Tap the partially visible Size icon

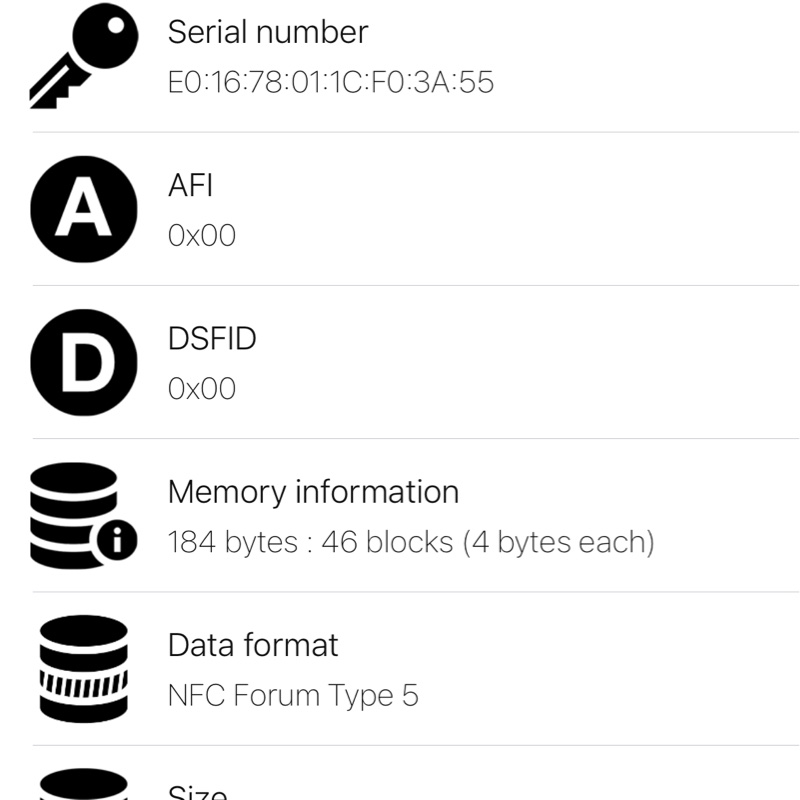click(84, 785)
